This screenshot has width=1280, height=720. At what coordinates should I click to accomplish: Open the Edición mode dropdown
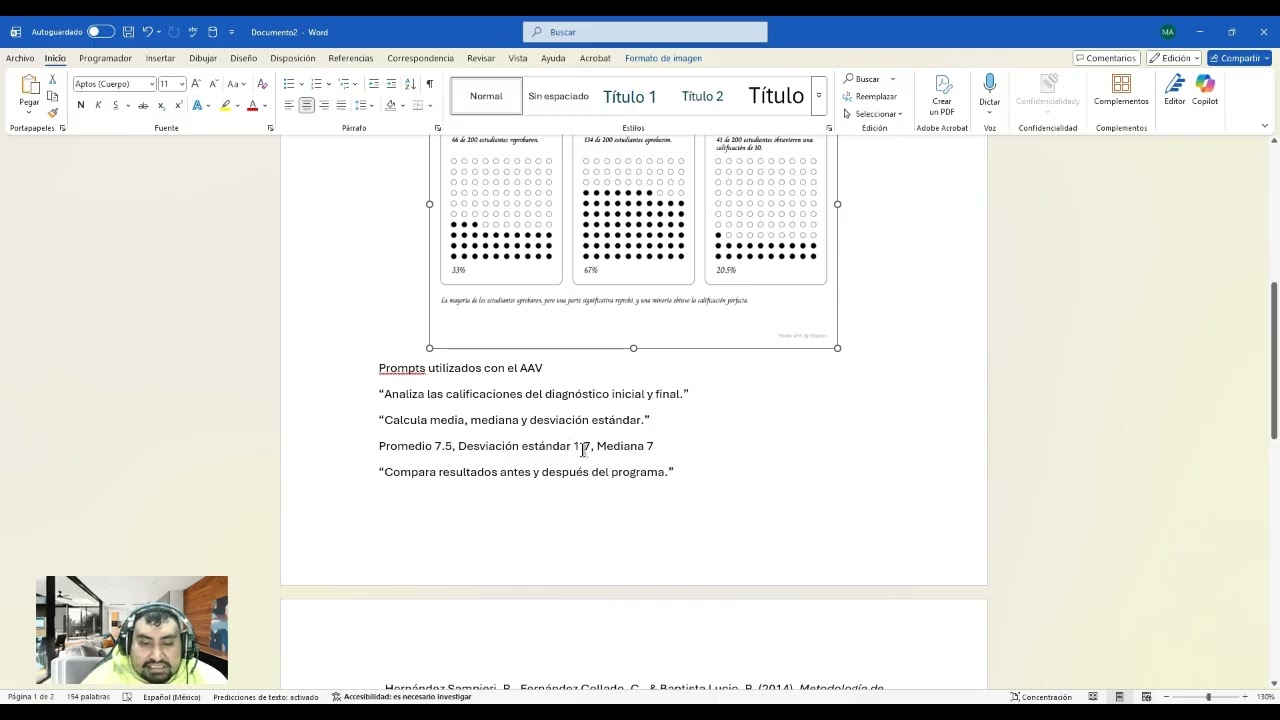(1174, 58)
